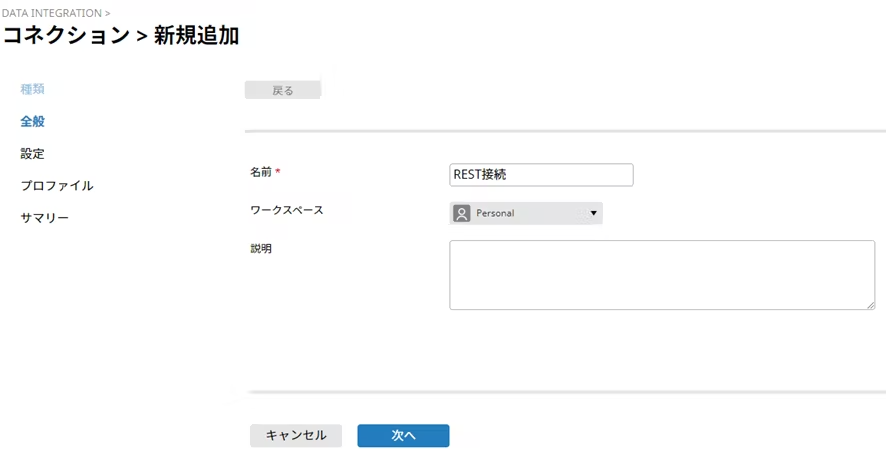Screen dimensions: 886x455
Task: Proceed with the 次へ button
Action: coord(403,436)
